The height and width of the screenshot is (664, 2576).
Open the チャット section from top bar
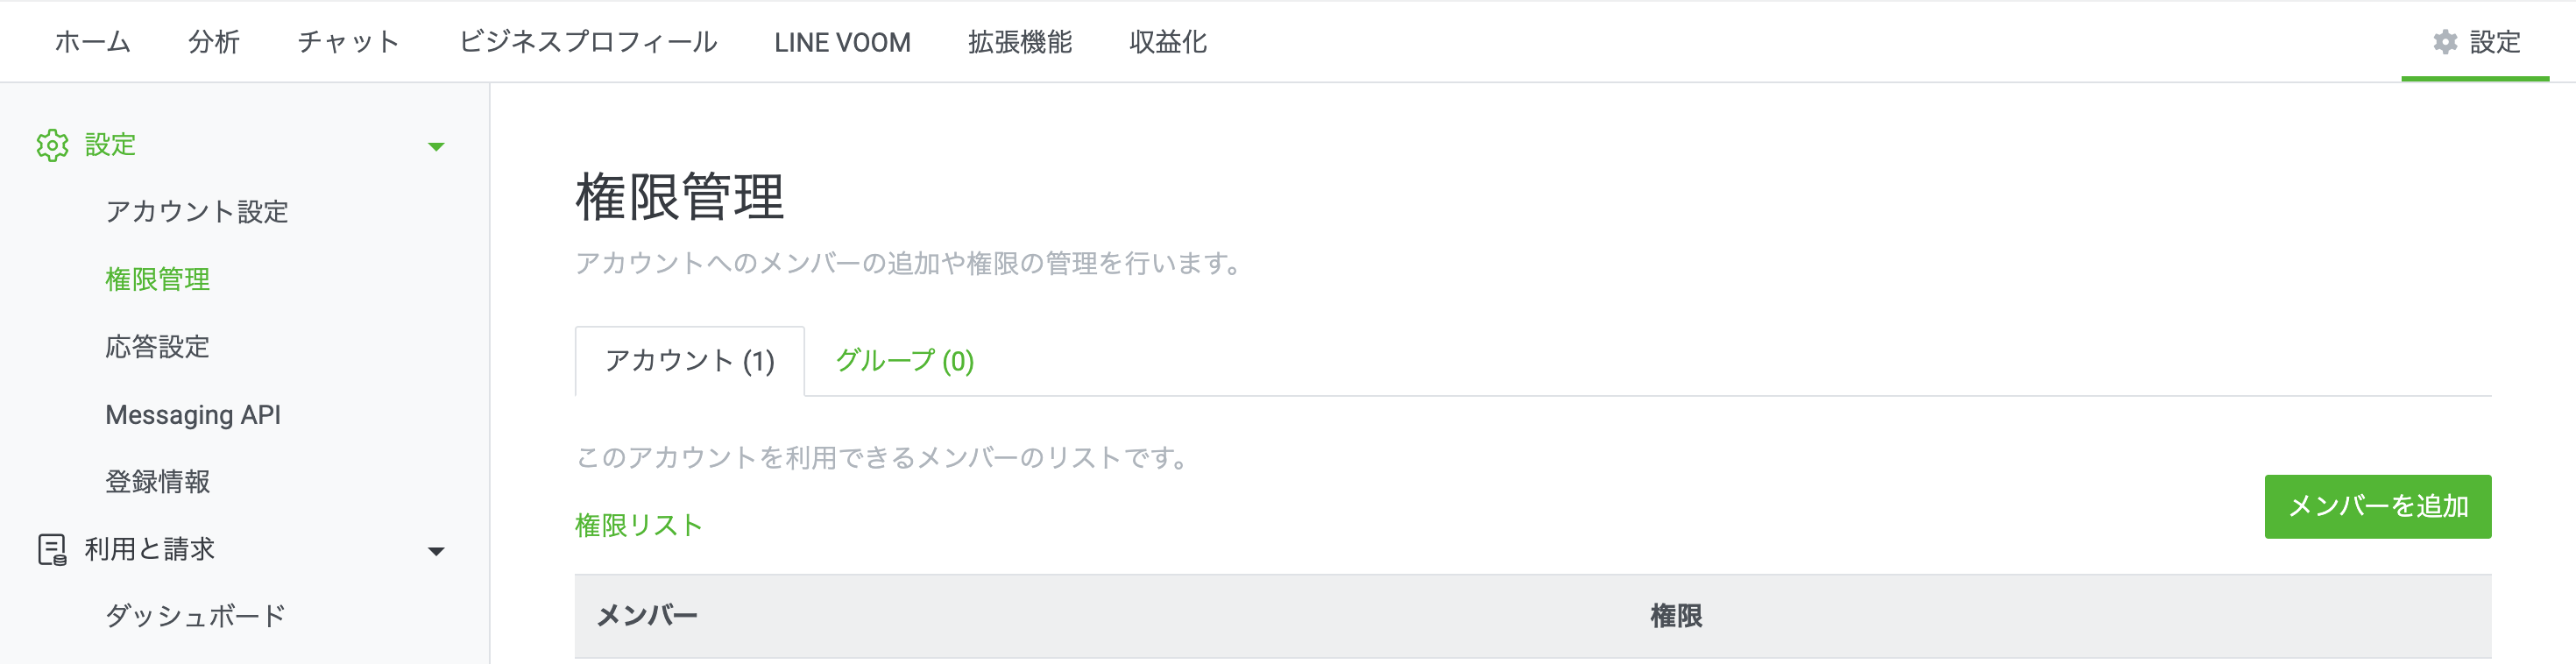pos(348,42)
